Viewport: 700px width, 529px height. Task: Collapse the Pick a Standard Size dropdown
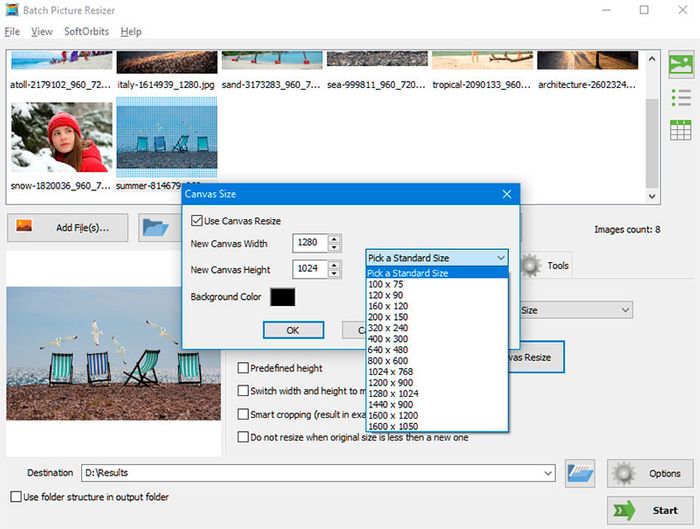pos(500,258)
